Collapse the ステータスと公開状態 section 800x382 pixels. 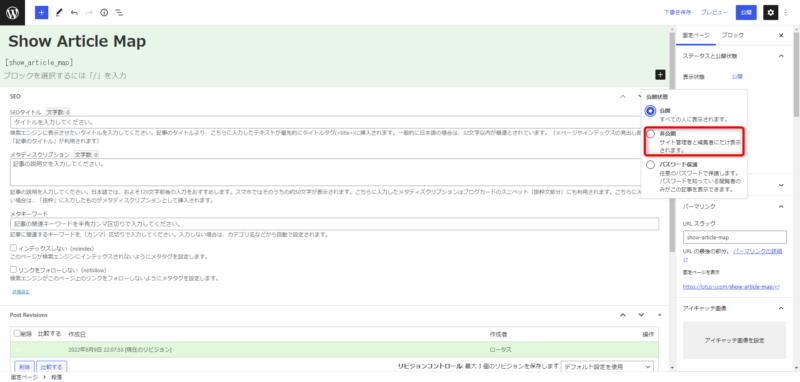781,56
